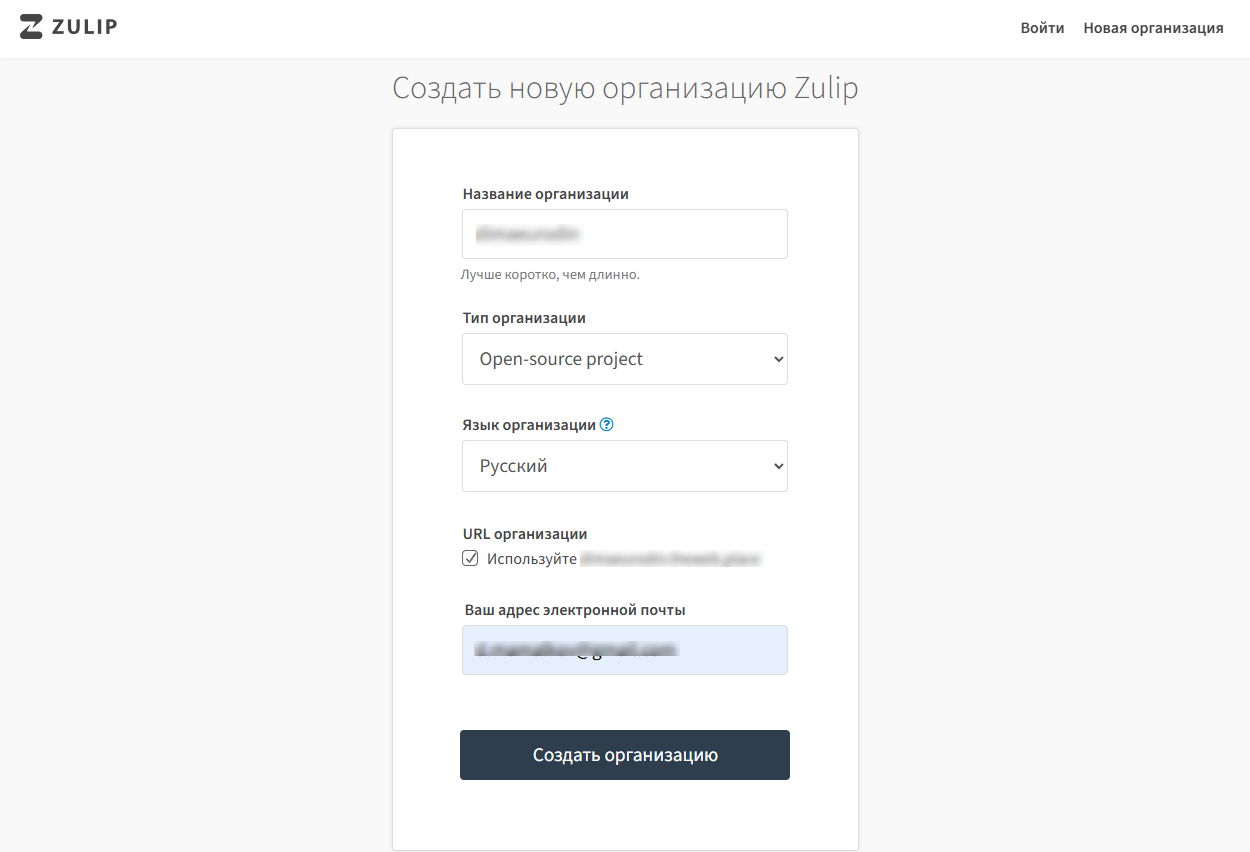Click the Ваш адрес электронной почты label
Viewport: 1250px width, 852px height.
(x=575, y=610)
